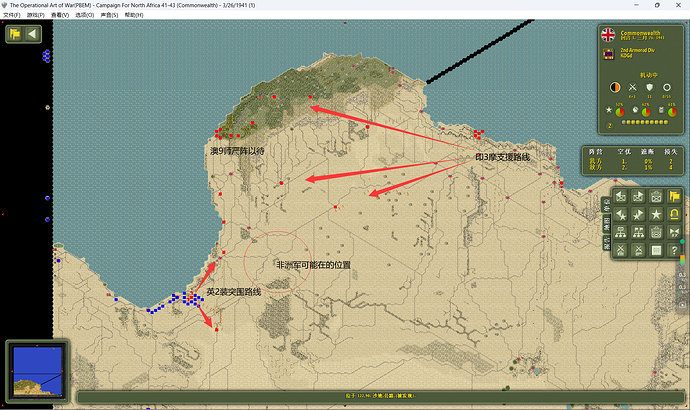Click the second crossed-swords icon in the bottom grid row

(x=638, y=250)
